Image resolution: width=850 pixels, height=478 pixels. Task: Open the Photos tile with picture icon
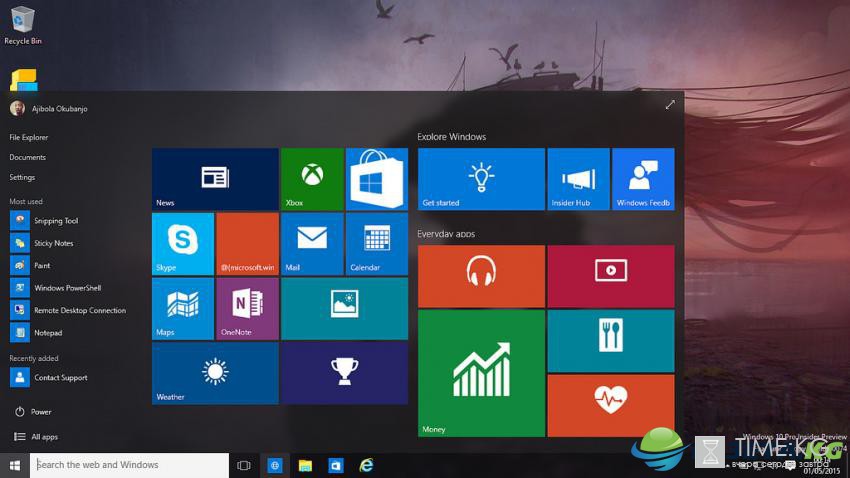tap(344, 308)
